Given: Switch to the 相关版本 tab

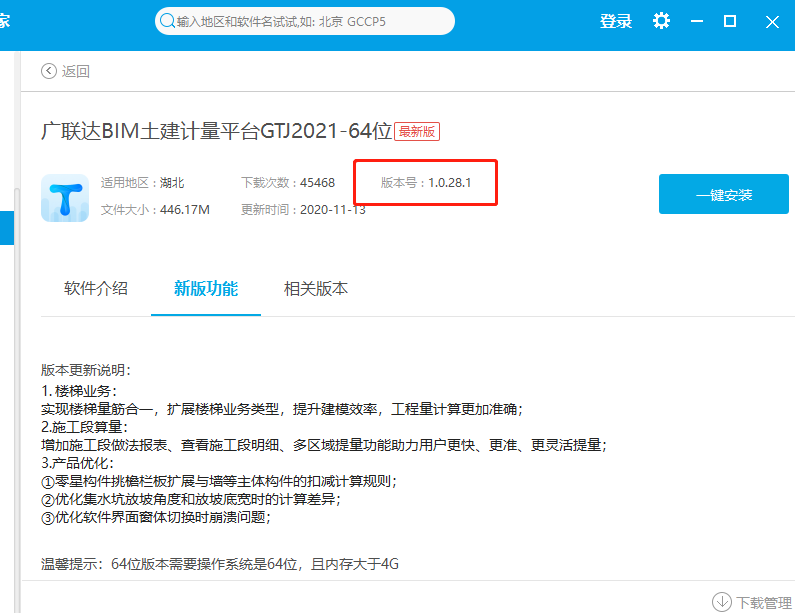Looking at the screenshot, I should (316, 289).
